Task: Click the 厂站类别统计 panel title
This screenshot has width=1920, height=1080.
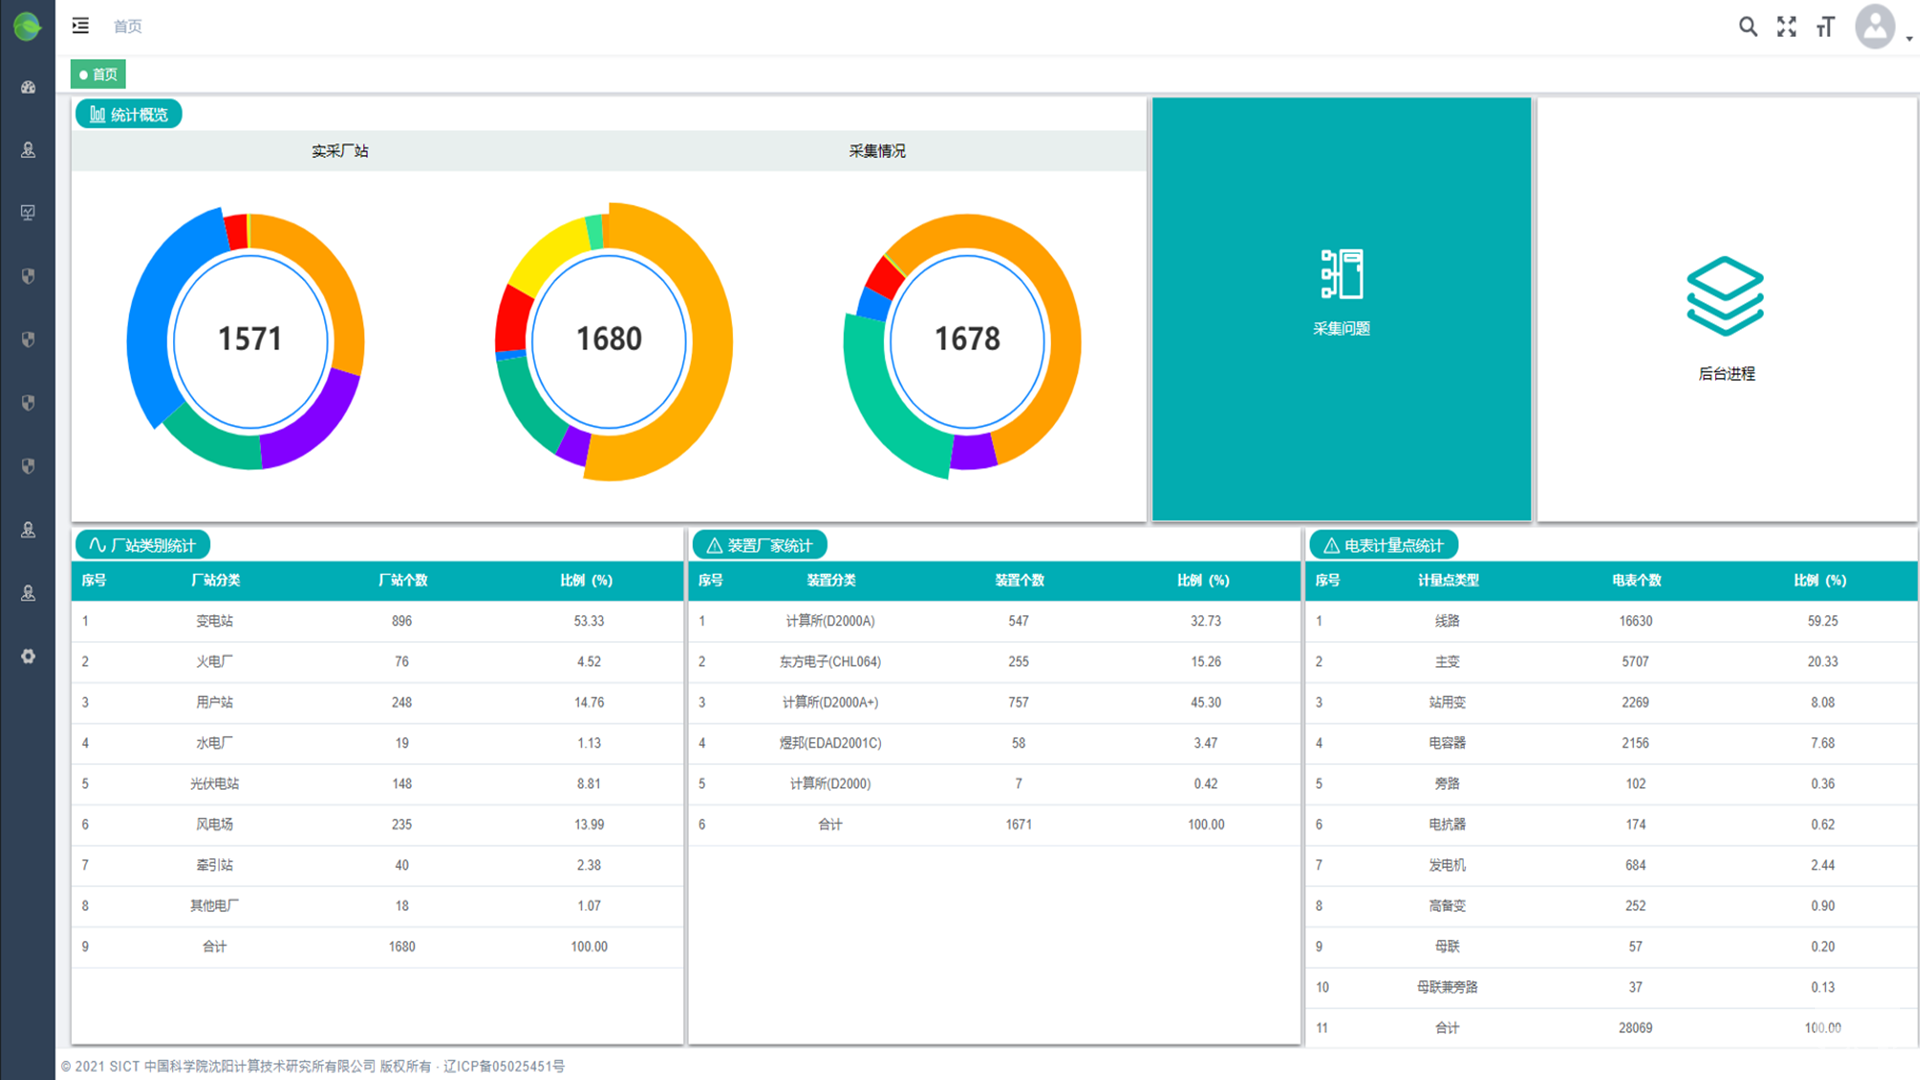Action: [143, 545]
